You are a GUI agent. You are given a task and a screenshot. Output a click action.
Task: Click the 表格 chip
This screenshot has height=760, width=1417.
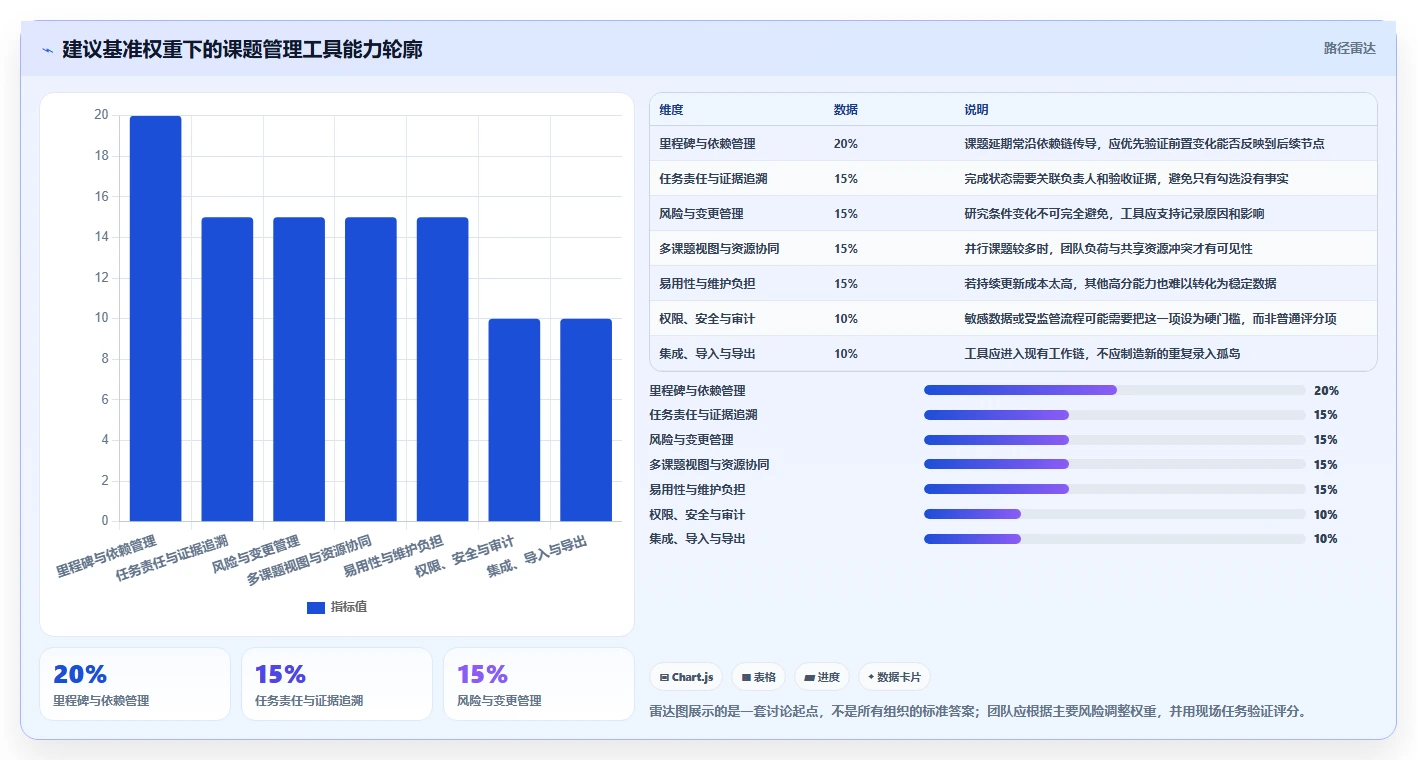pos(759,677)
